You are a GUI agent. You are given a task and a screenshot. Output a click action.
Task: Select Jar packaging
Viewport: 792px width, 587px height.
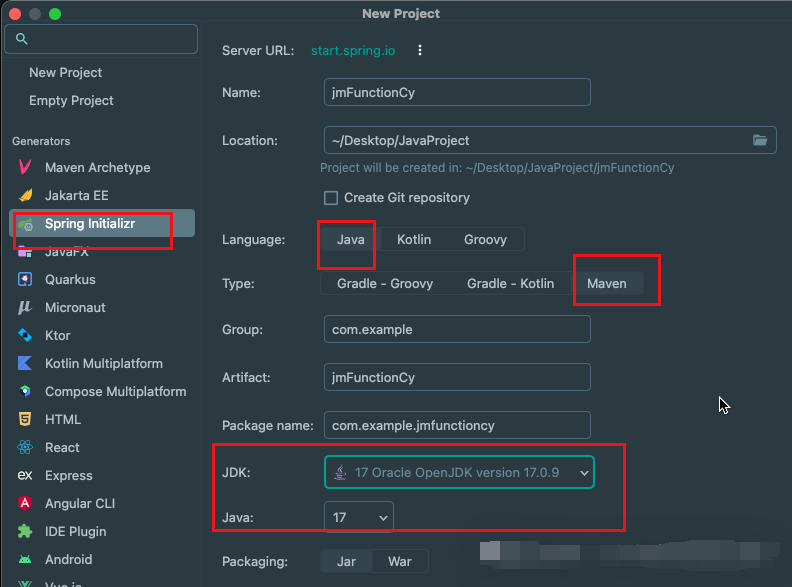[346, 561]
